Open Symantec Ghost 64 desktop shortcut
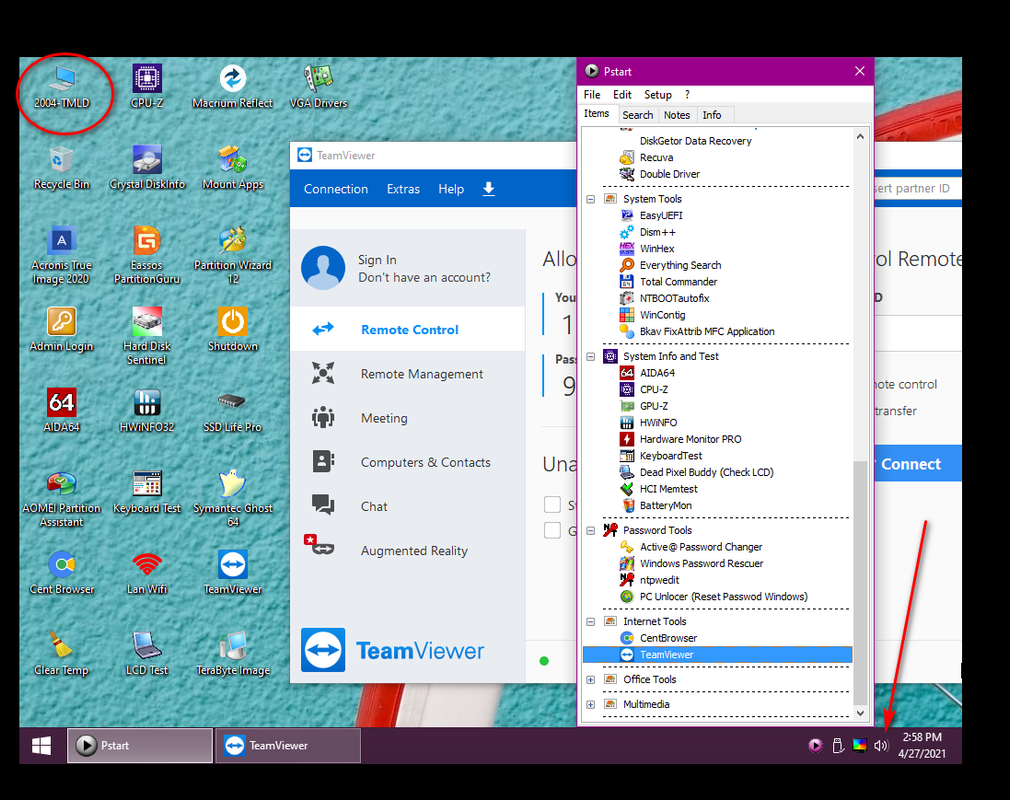 pyautogui.click(x=233, y=499)
